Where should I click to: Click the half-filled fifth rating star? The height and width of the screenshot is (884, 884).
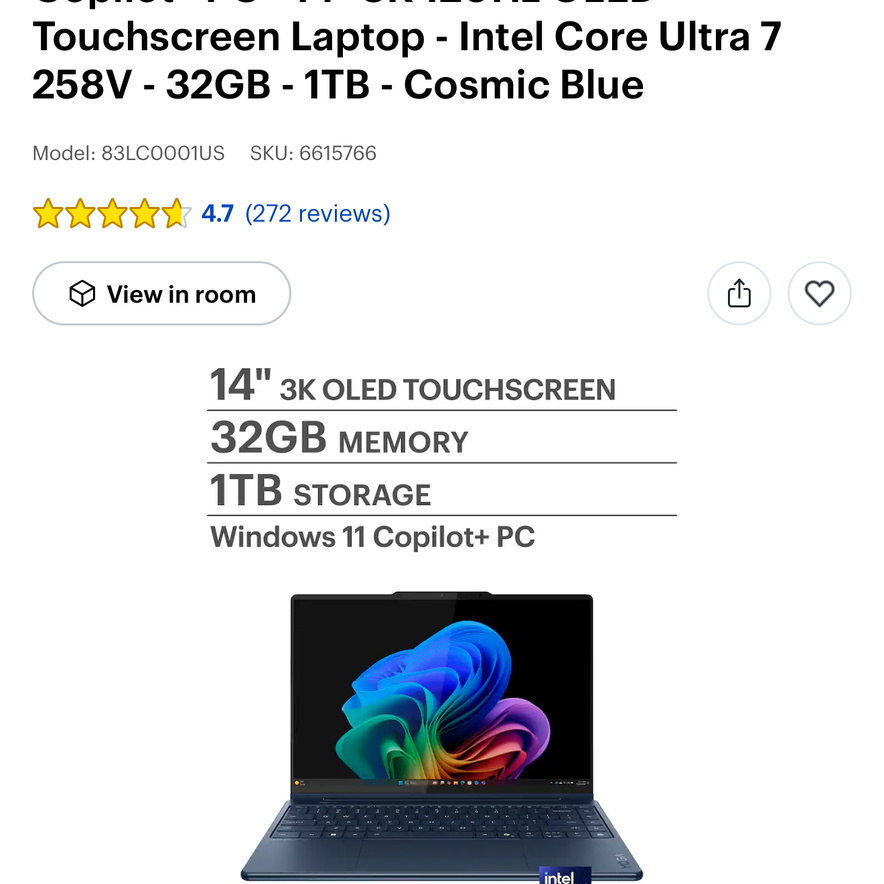(x=176, y=213)
